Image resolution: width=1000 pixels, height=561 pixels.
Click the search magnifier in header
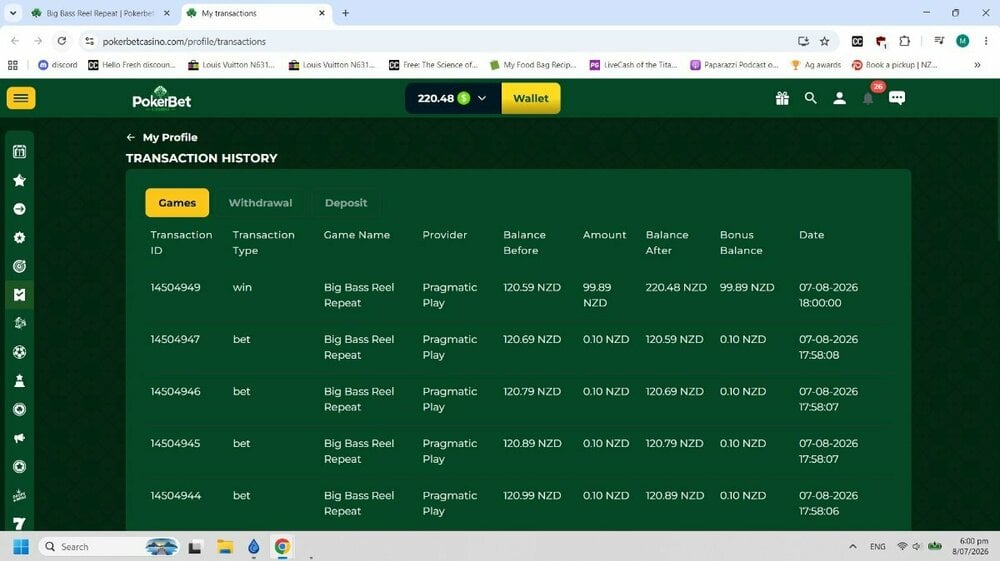point(811,98)
